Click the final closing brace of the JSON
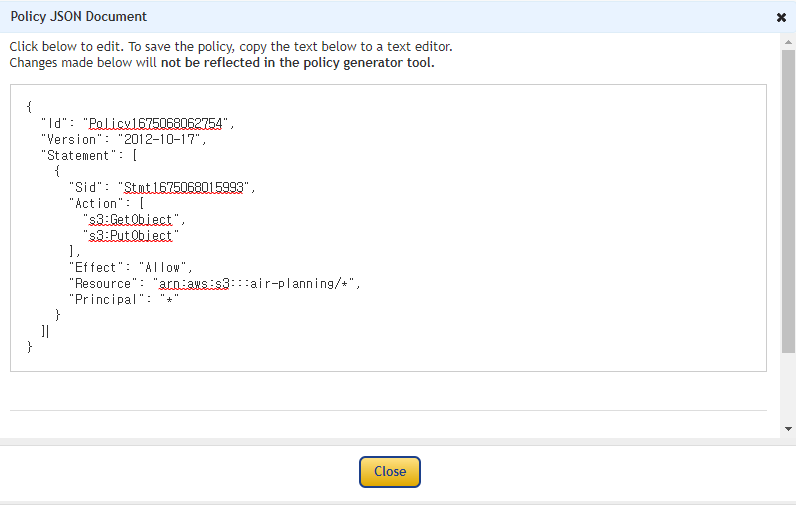Screen dimensions: 796x505 point(29,347)
